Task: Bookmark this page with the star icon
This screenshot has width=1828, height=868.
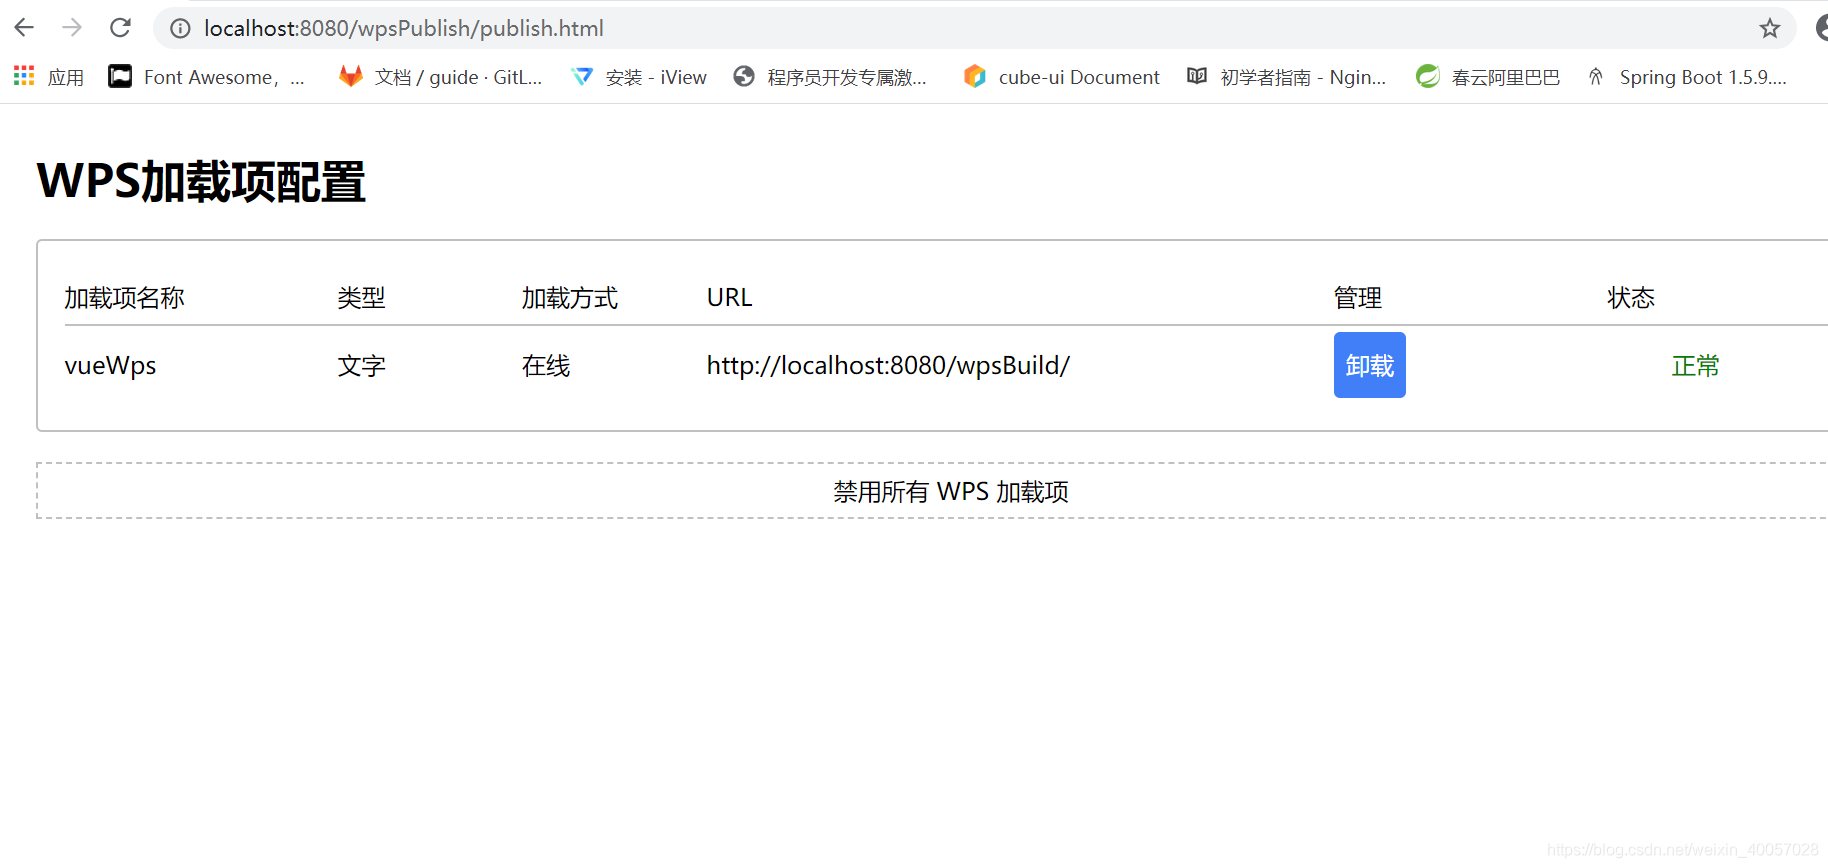Action: click(x=1770, y=28)
